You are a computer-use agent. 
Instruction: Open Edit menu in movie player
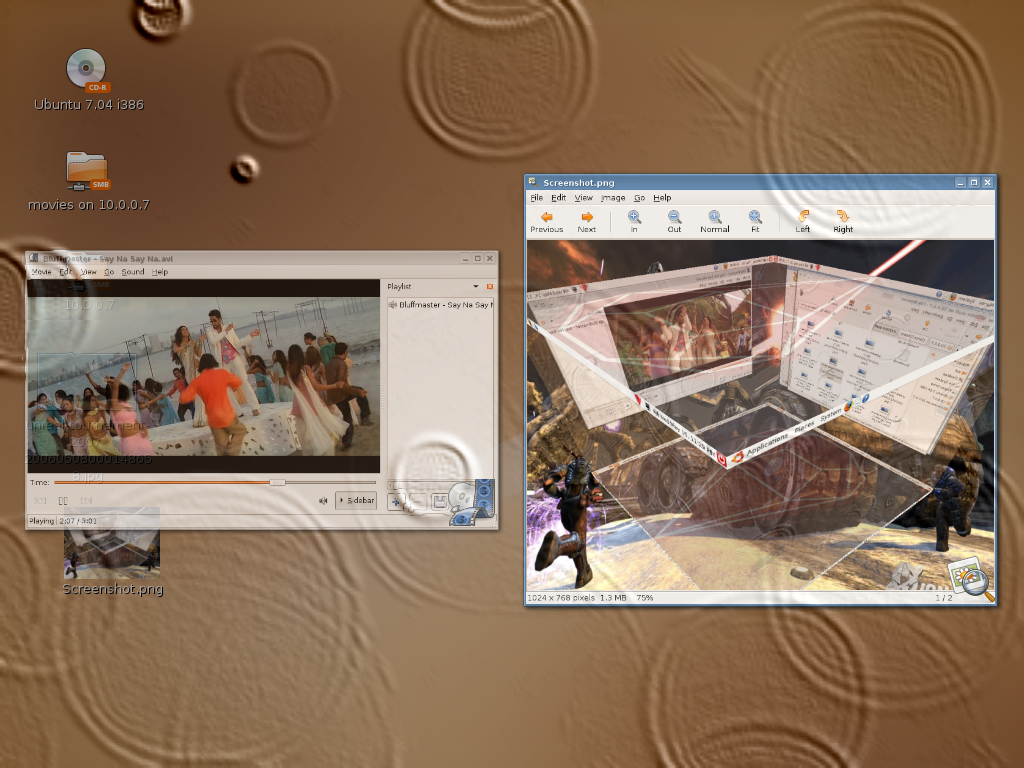pos(65,272)
